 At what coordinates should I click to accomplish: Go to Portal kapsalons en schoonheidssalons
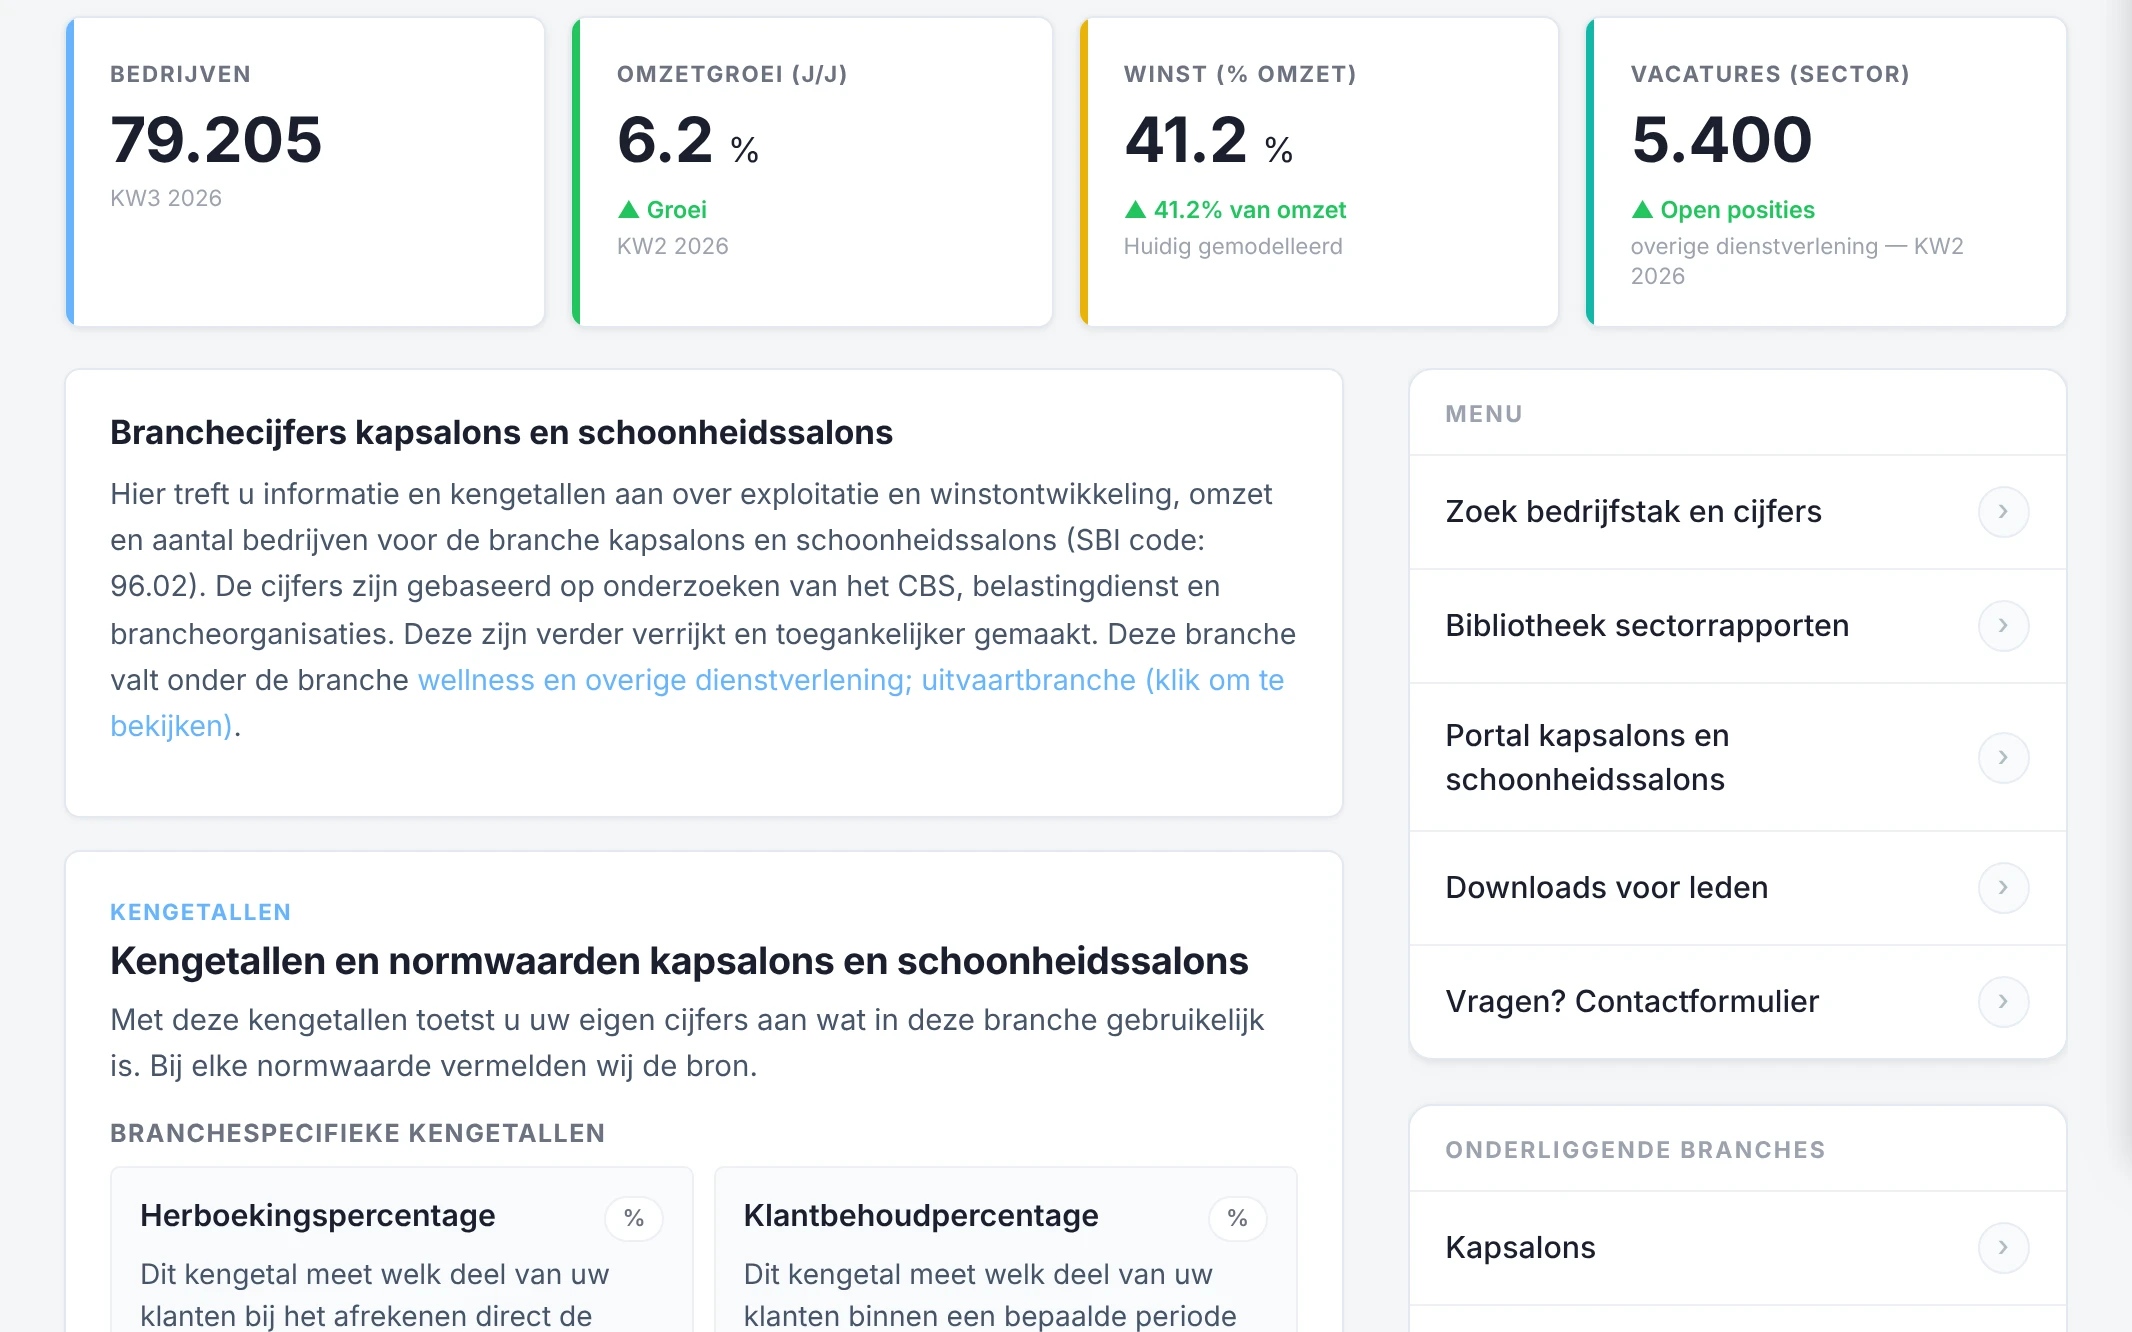click(1737, 758)
